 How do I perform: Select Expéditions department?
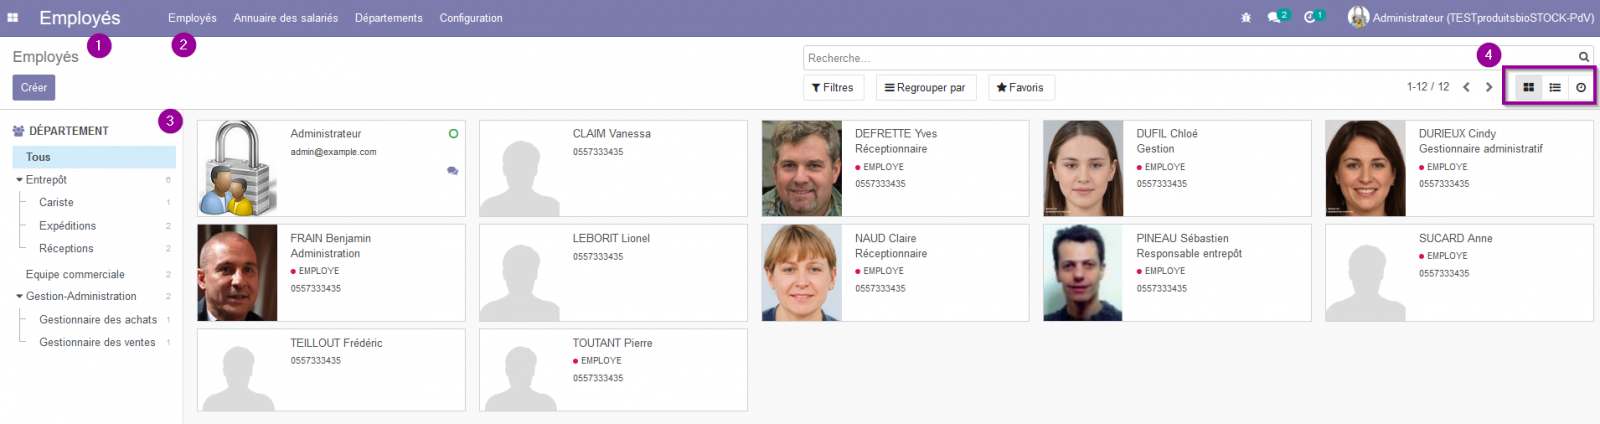[x=68, y=226]
